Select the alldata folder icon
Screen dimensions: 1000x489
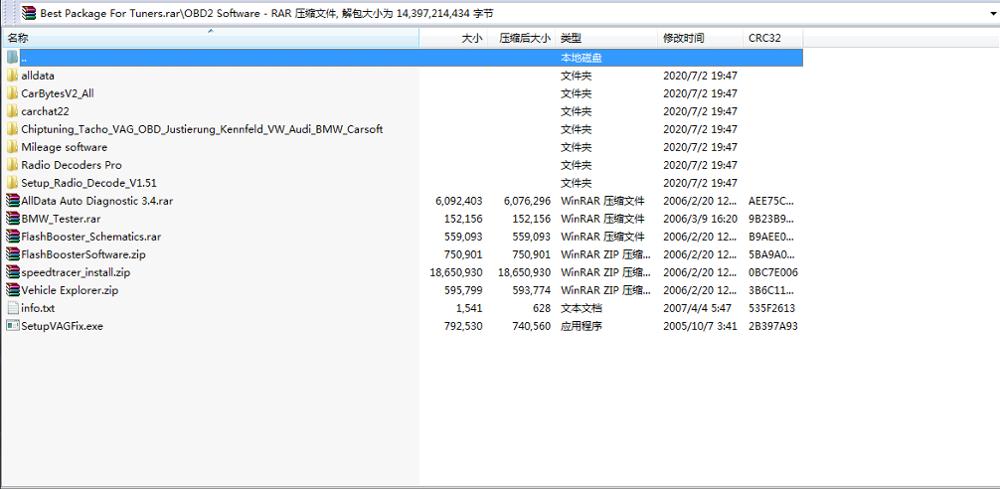12,75
